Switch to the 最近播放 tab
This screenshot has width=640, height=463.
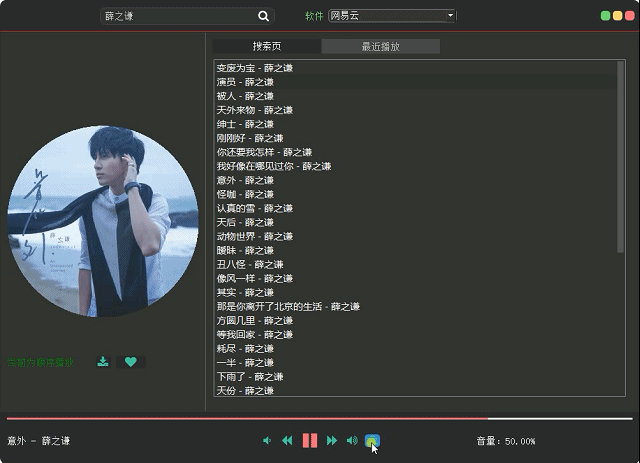(380, 47)
